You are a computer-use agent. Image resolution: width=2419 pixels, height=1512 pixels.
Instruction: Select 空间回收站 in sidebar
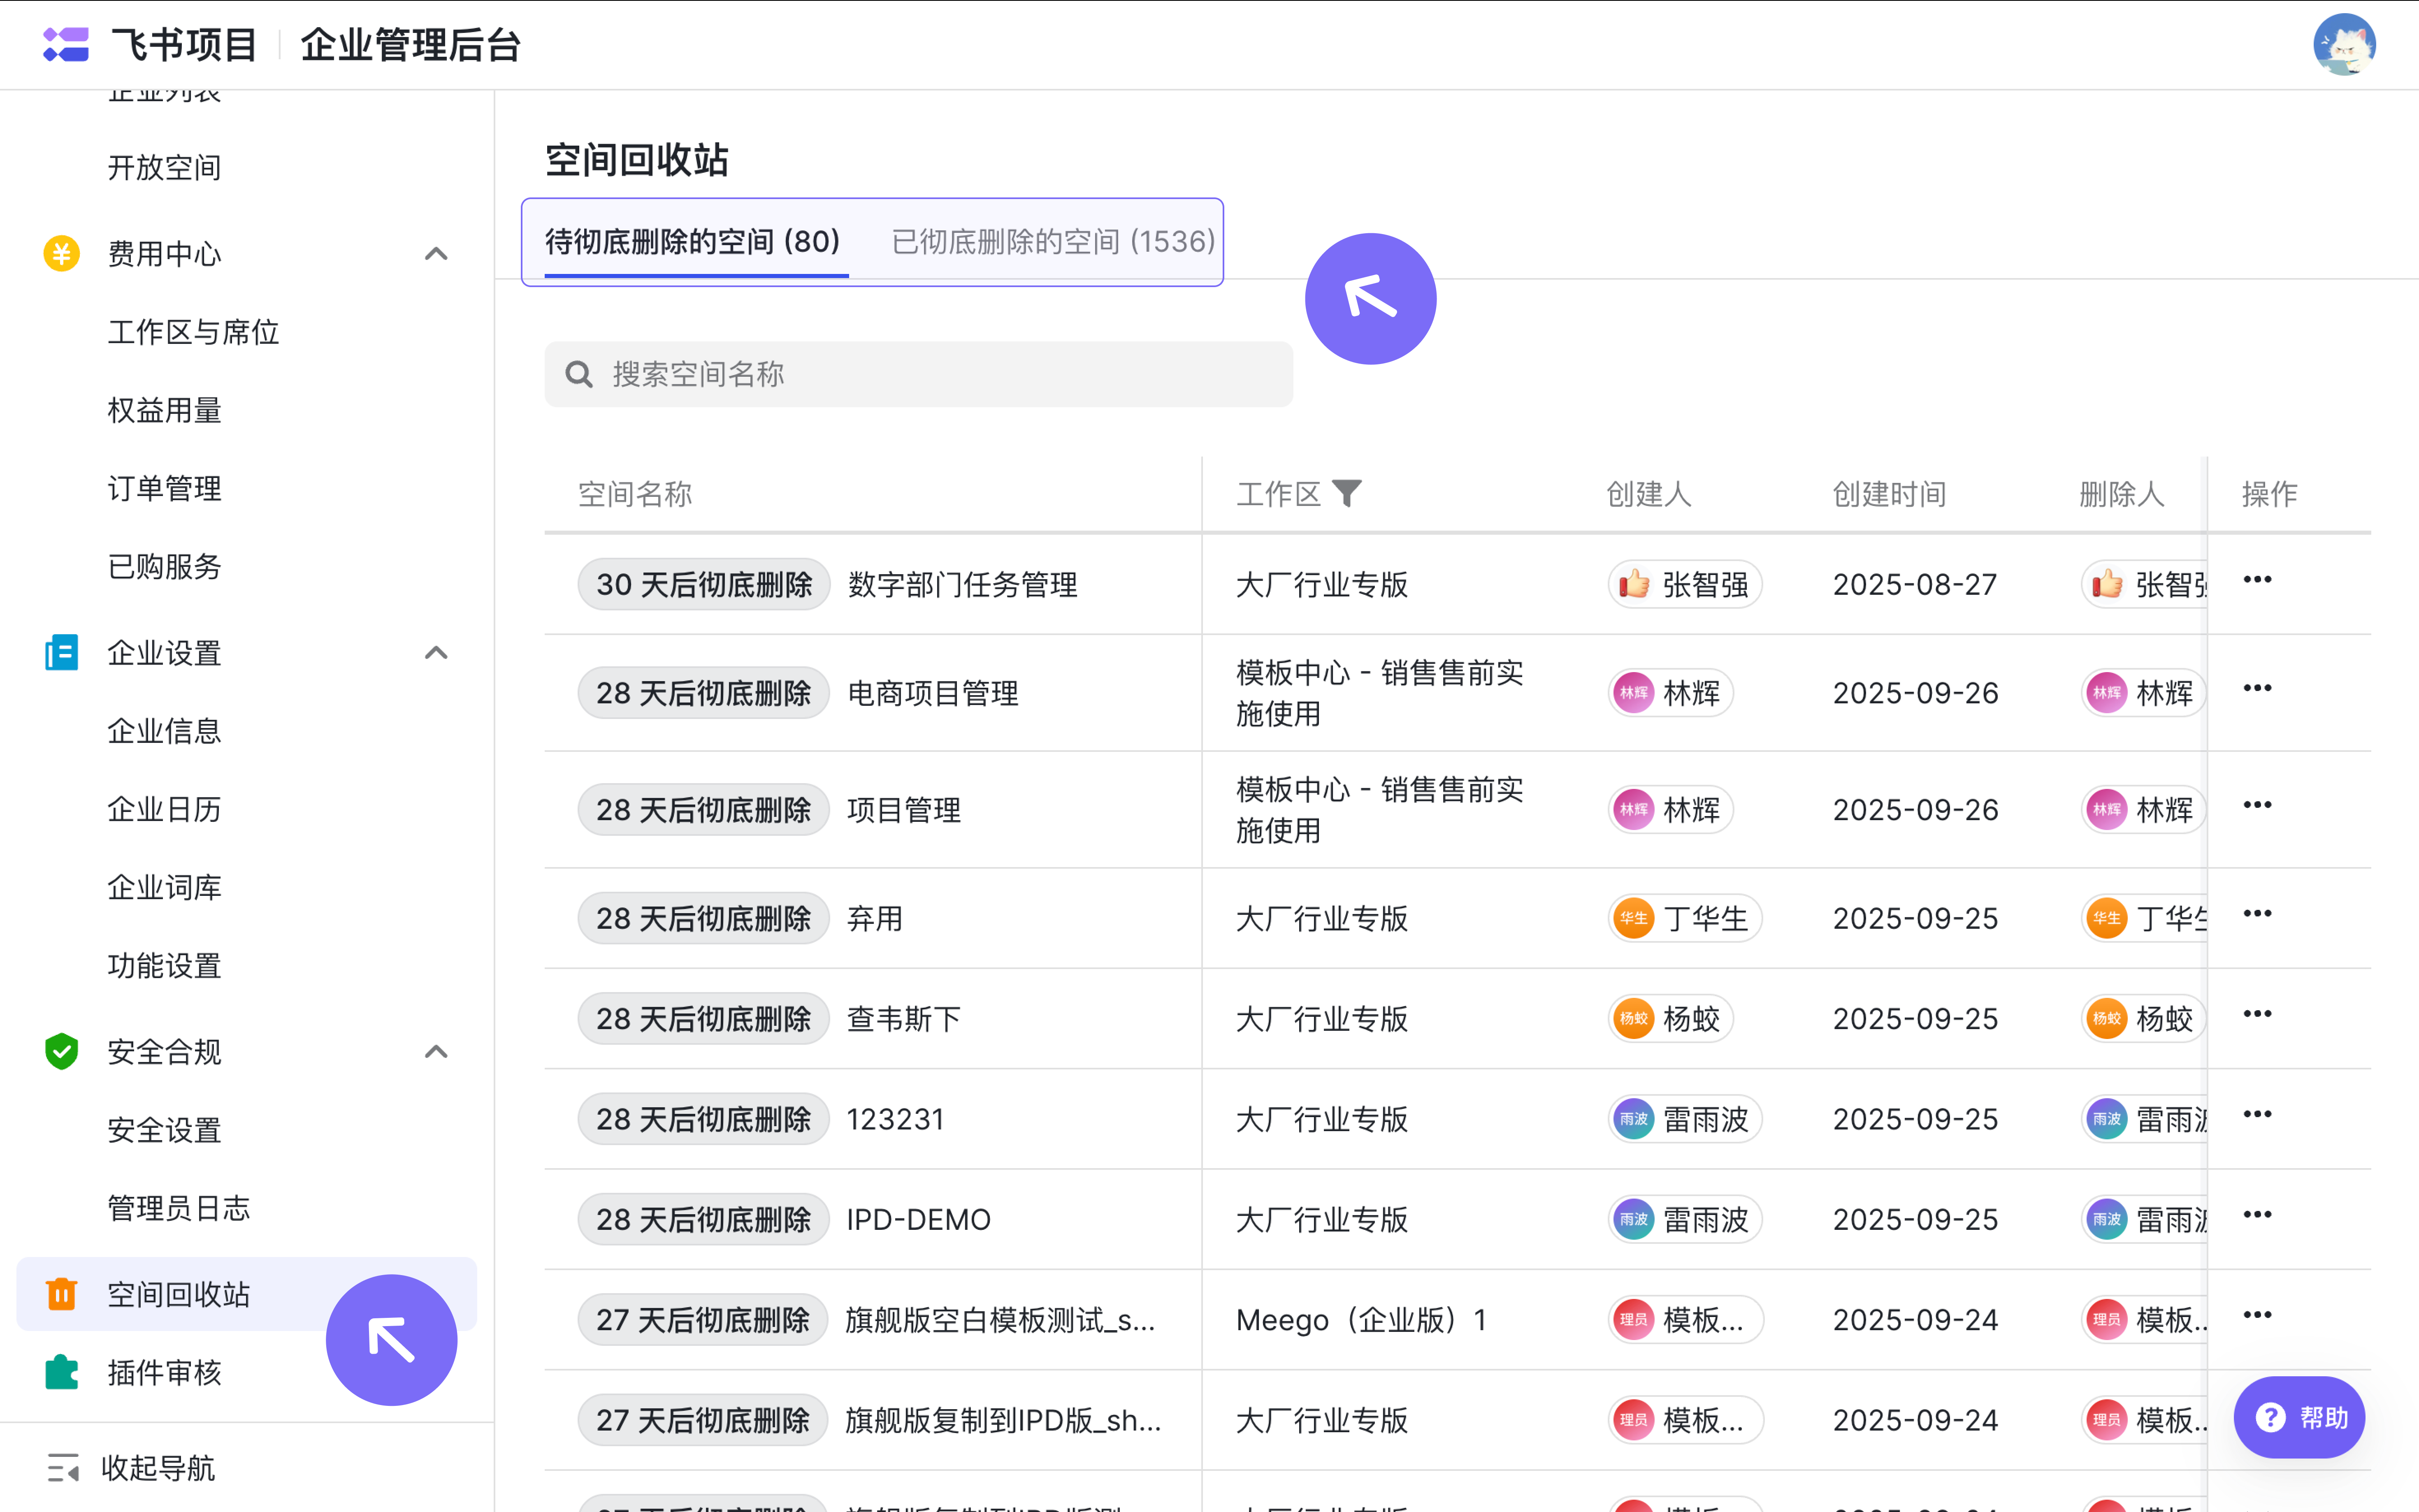[247, 1294]
